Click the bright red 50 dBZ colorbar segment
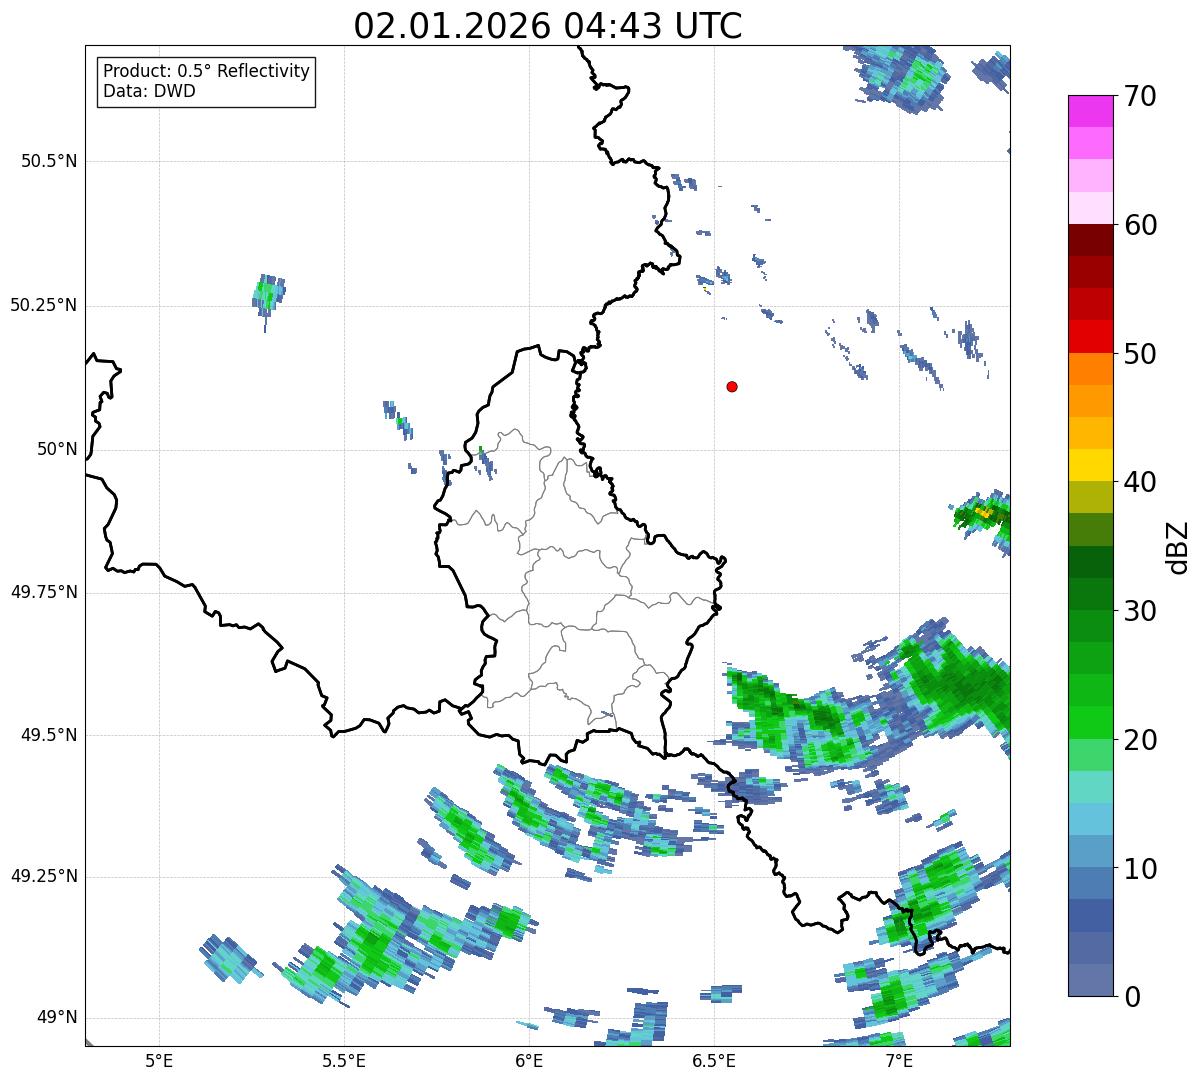Image resolution: width=1202 pixels, height=1081 pixels. pyautogui.click(x=1090, y=337)
